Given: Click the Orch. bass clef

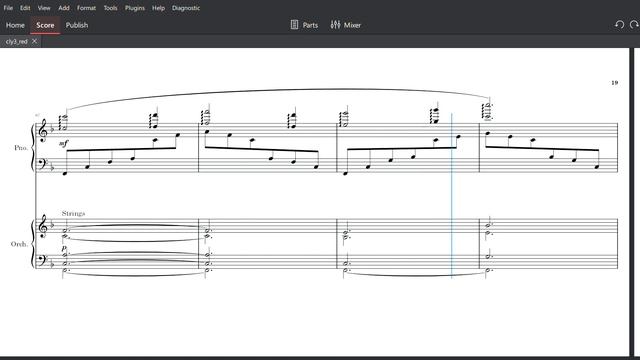Looking at the screenshot, I should click(42, 260).
